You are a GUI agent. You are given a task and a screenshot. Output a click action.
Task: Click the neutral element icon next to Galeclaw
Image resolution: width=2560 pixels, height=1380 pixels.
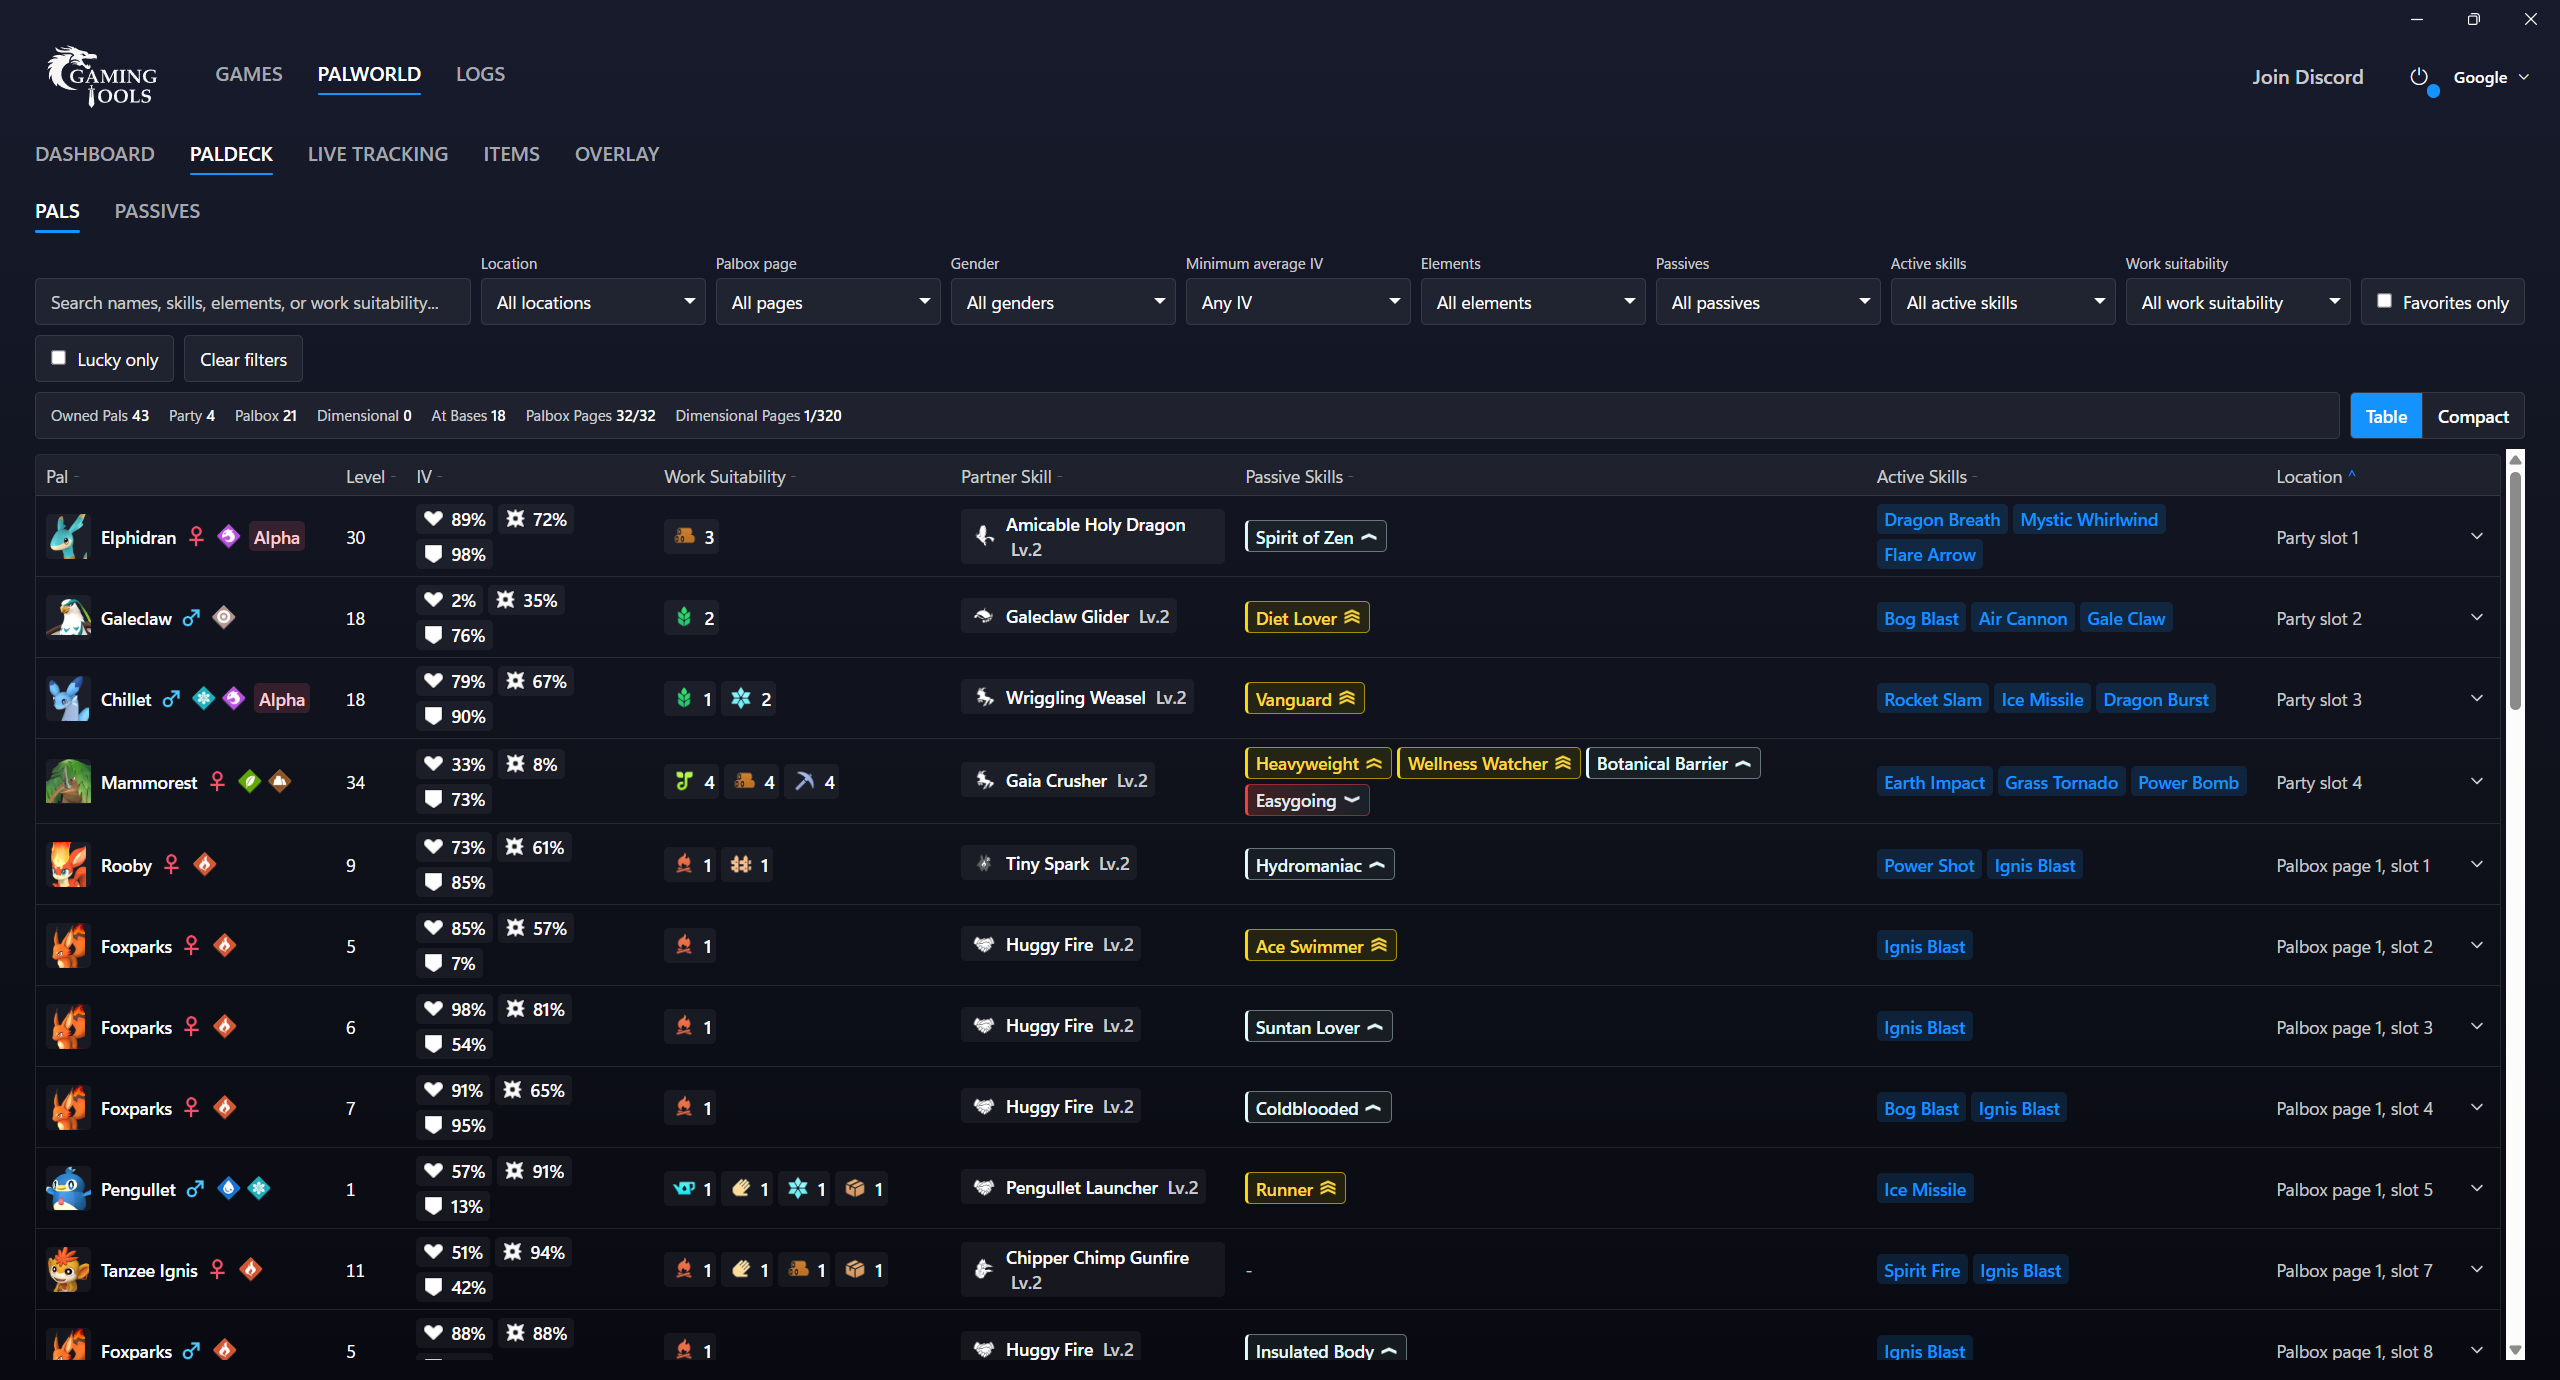(224, 618)
